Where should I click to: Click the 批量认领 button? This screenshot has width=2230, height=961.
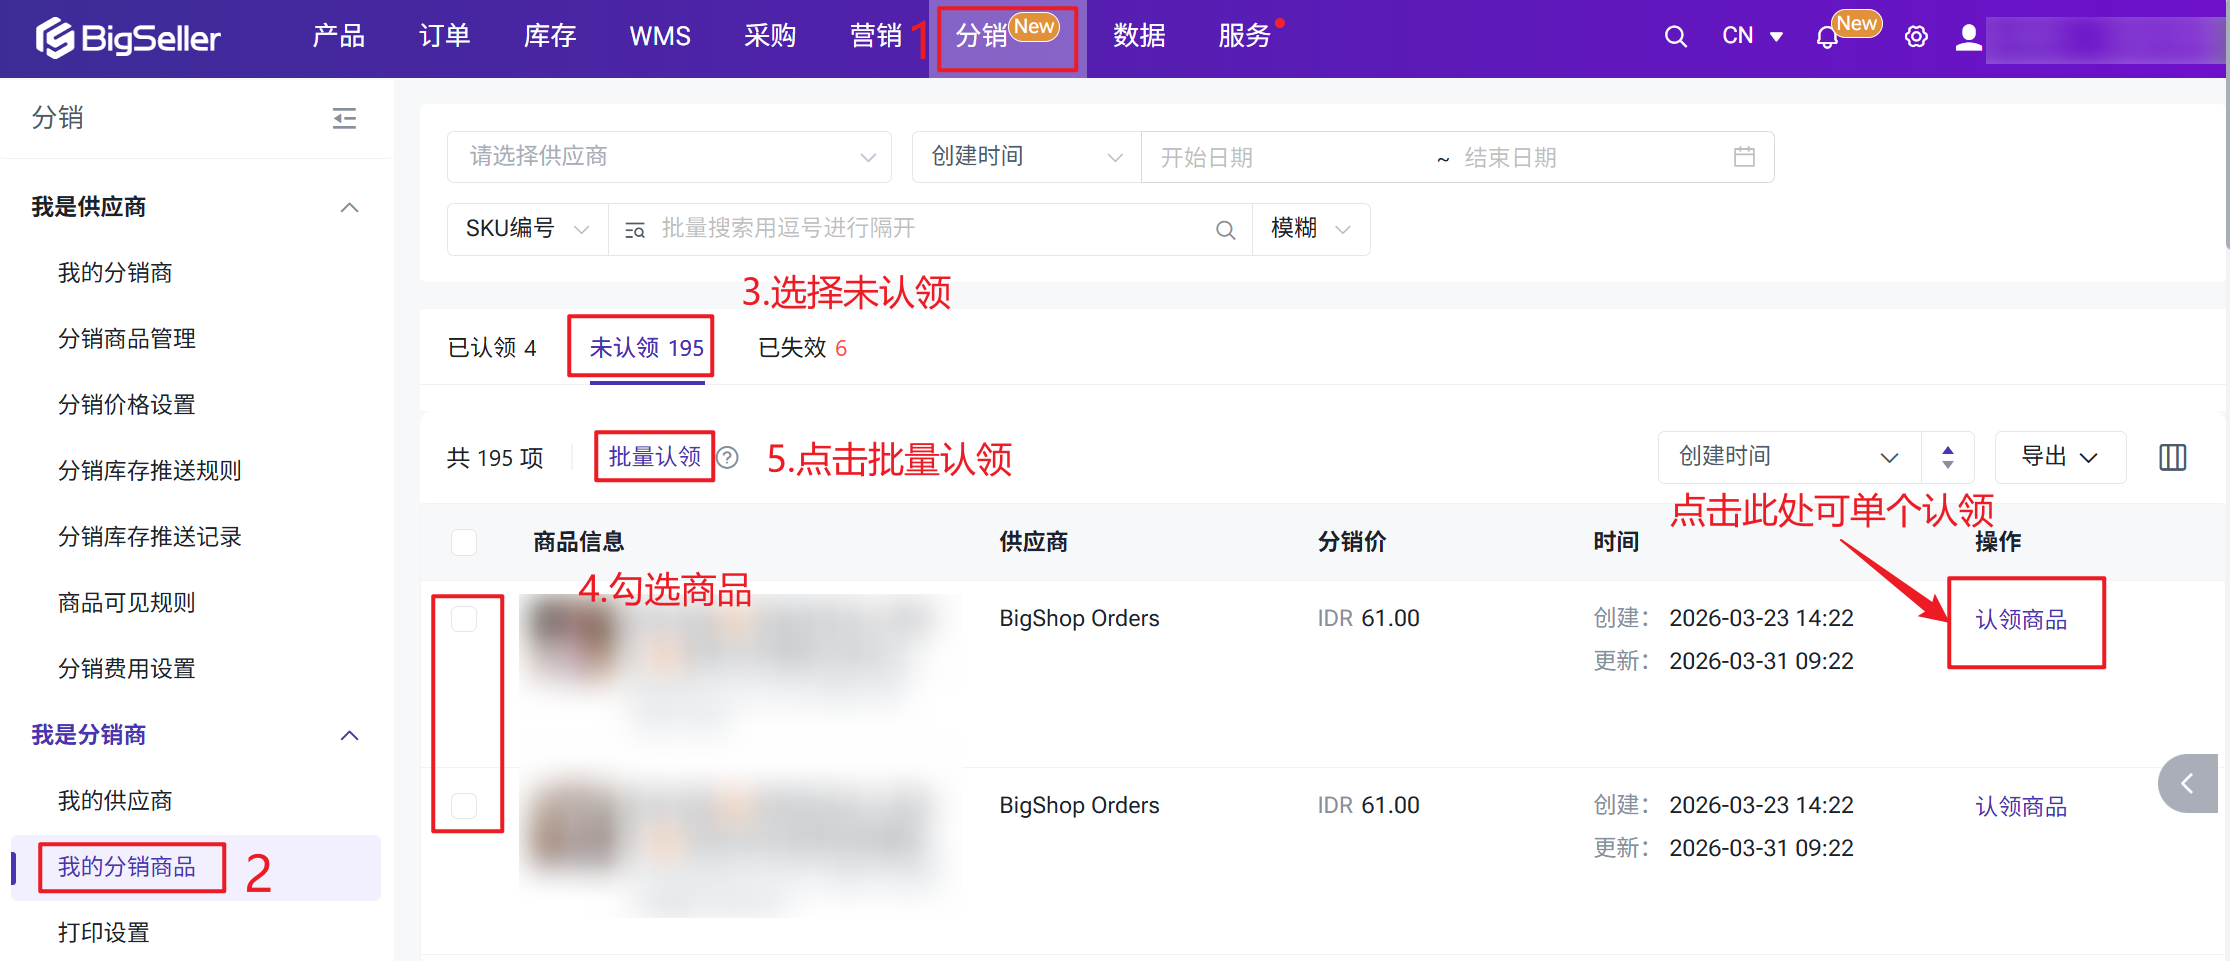655,457
